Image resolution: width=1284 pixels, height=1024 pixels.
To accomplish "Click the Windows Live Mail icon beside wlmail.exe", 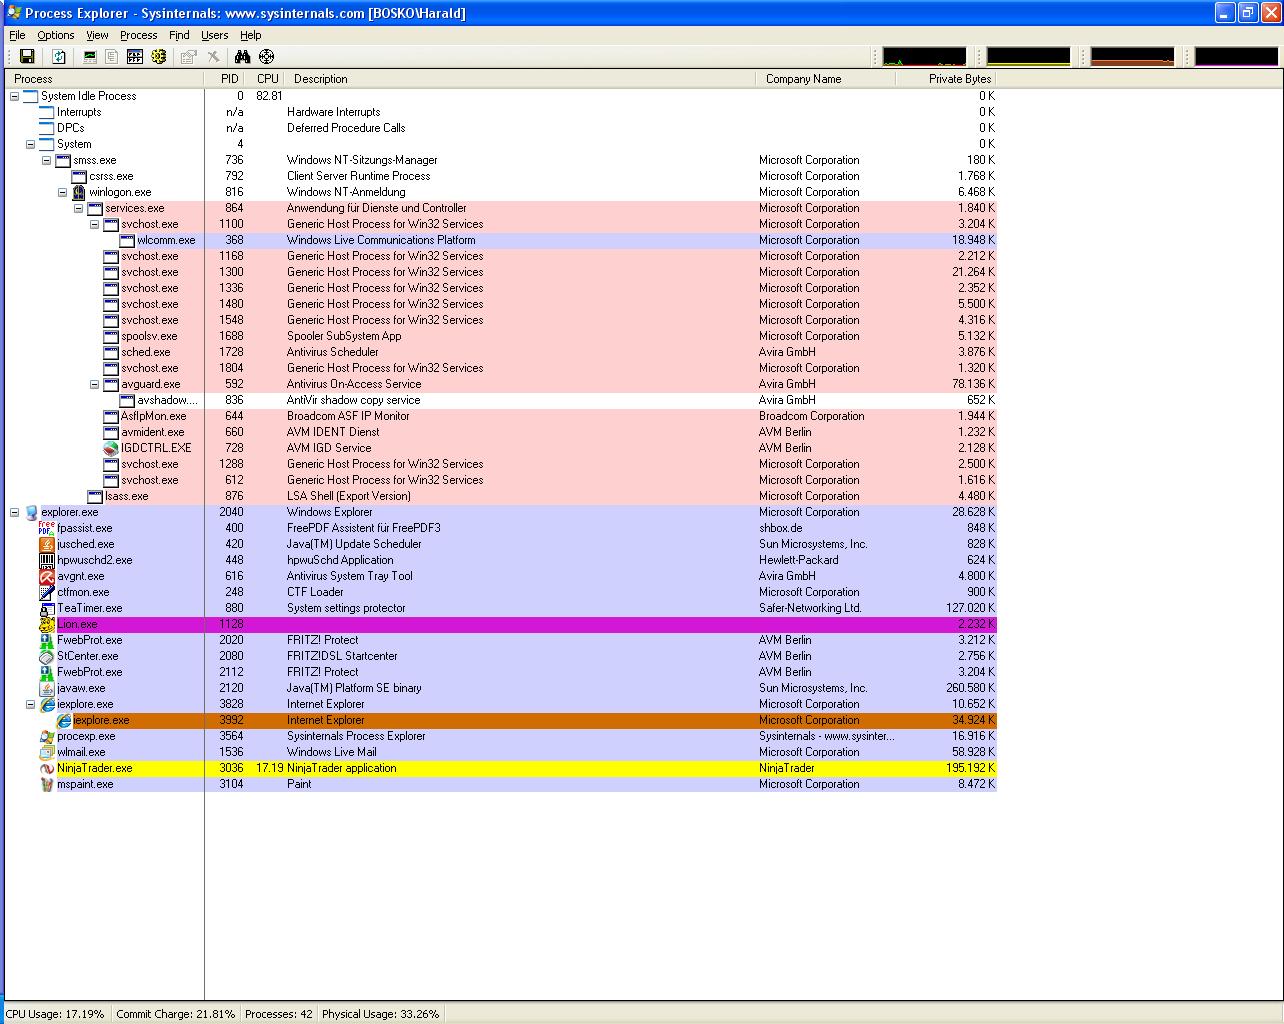I will click(x=46, y=752).
